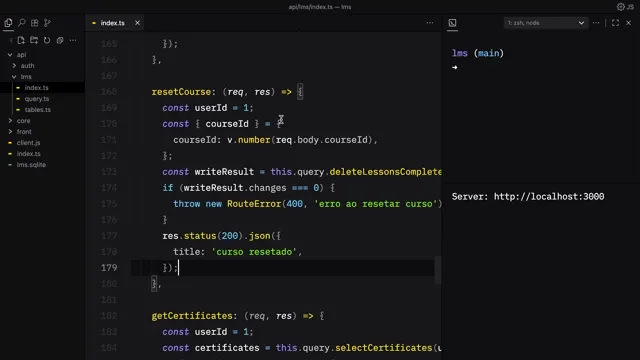Click writeResult.changes in the if condition
Screen dimensions: 640x360
(x=235, y=188)
